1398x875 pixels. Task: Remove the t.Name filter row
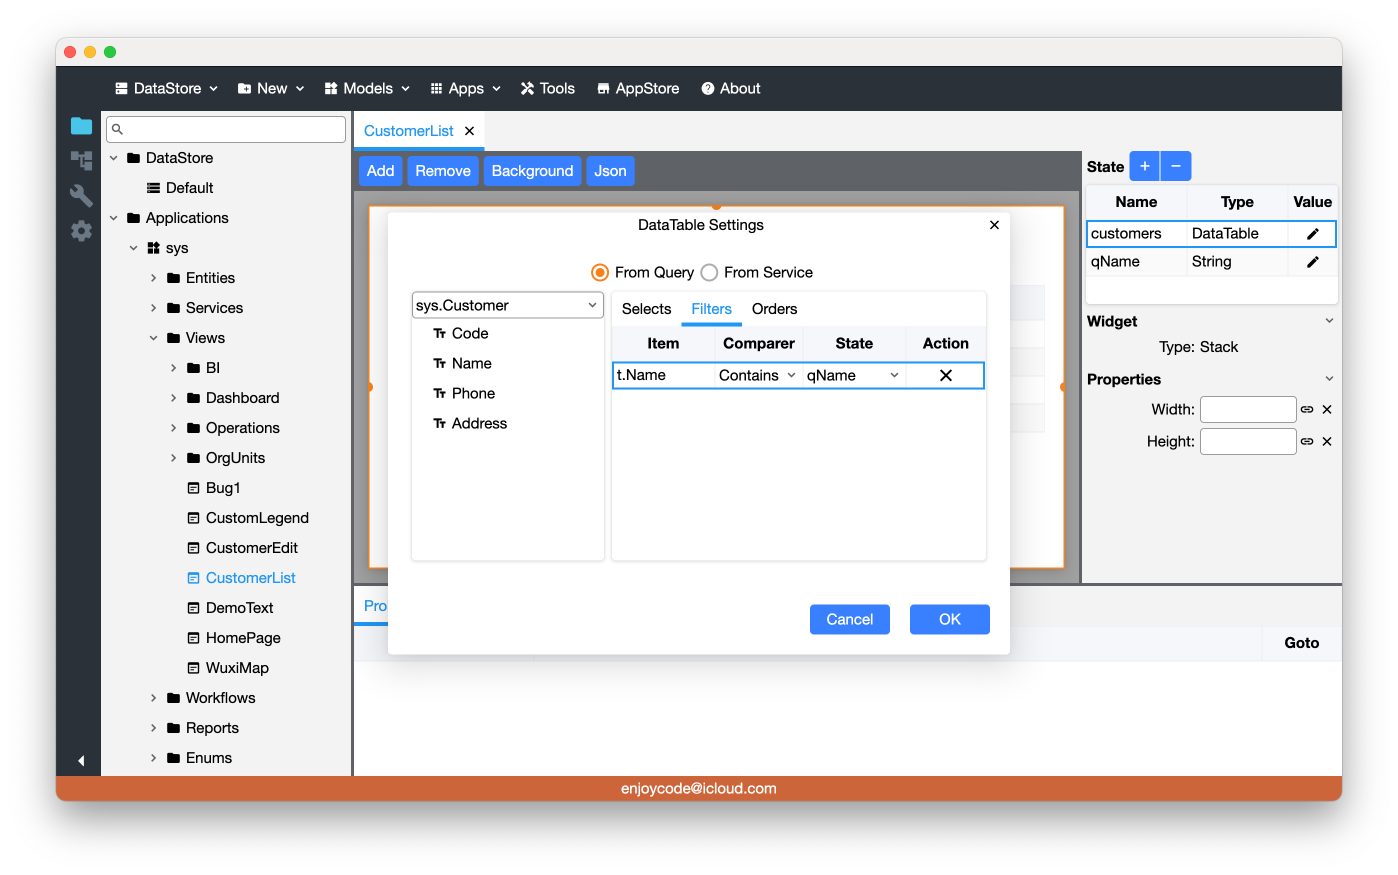[945, 376]
